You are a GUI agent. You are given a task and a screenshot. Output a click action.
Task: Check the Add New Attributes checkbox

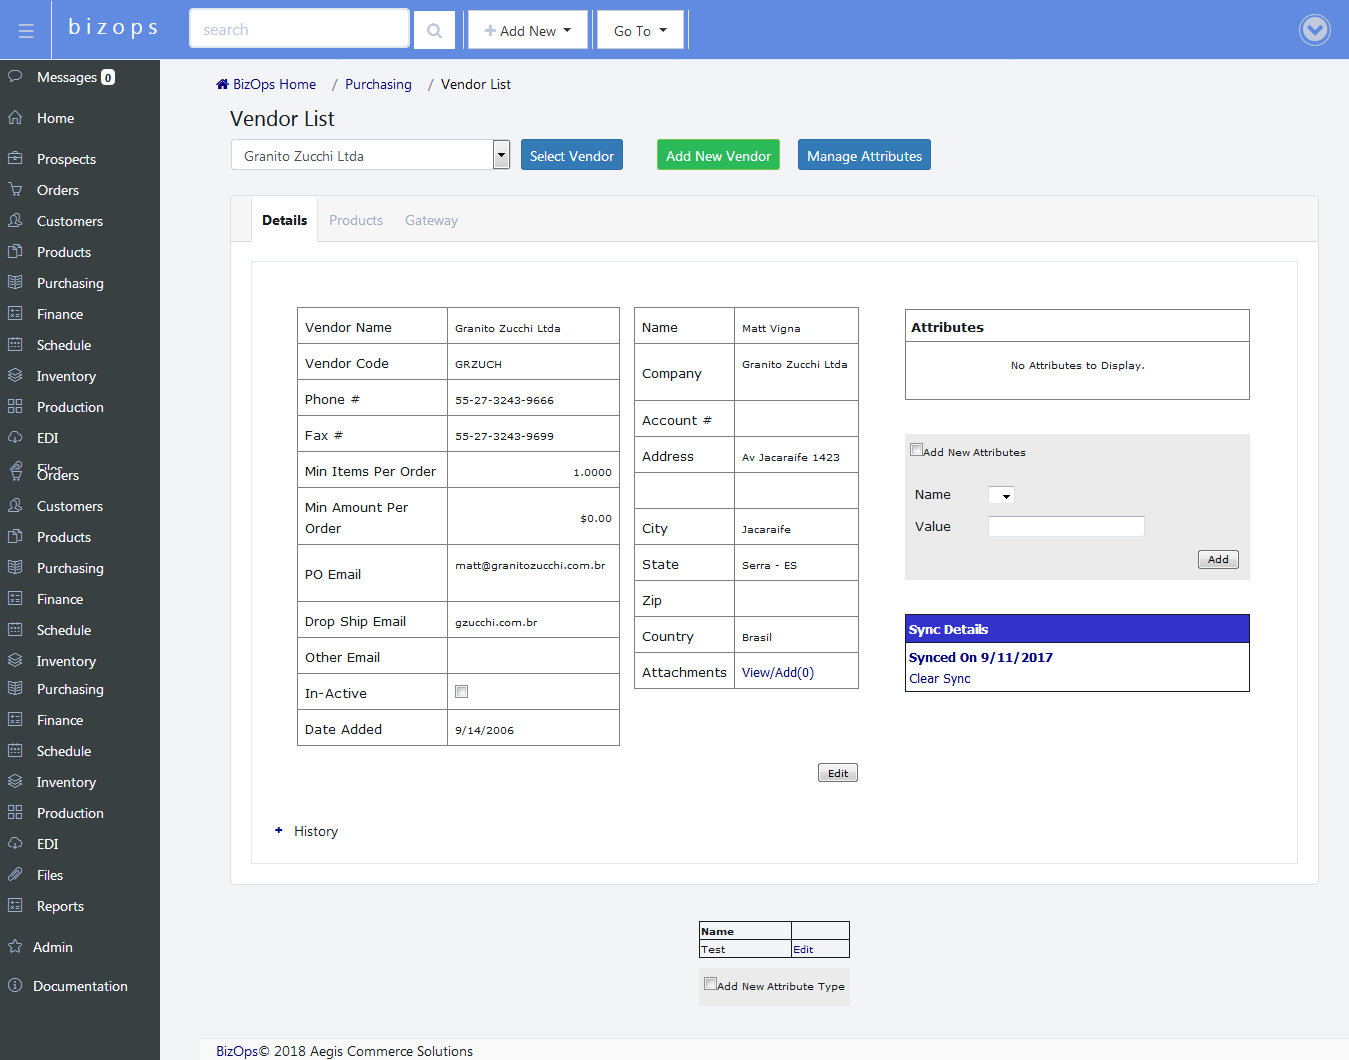tap(916, 450)
